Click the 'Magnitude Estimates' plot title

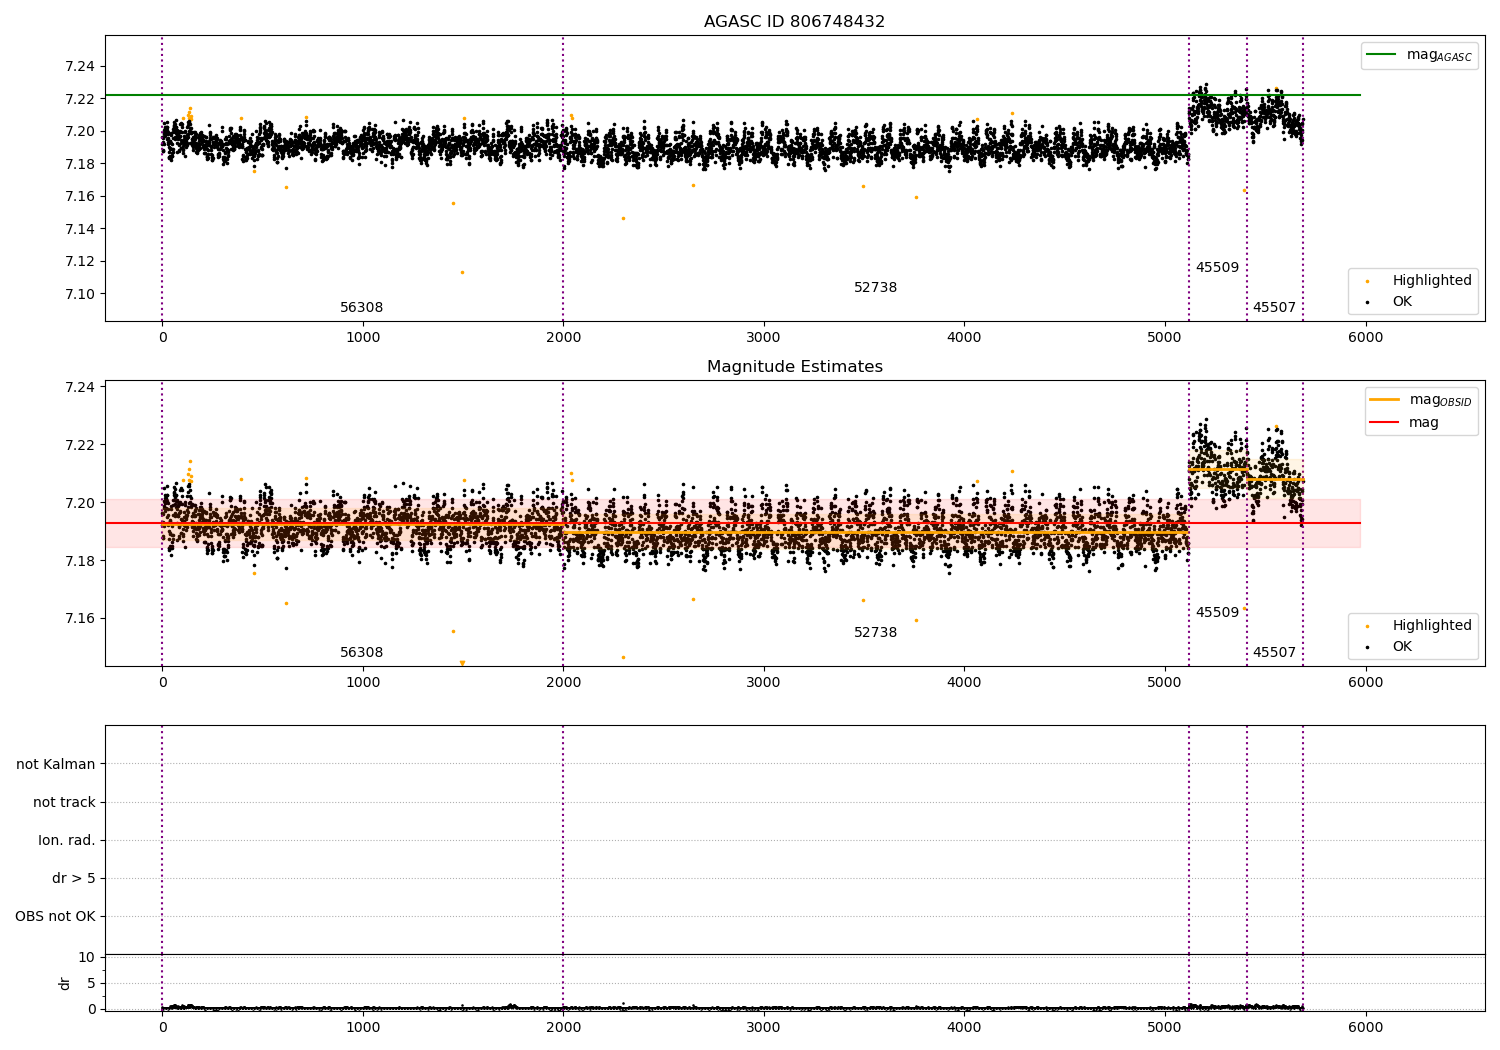coord(794,367)
